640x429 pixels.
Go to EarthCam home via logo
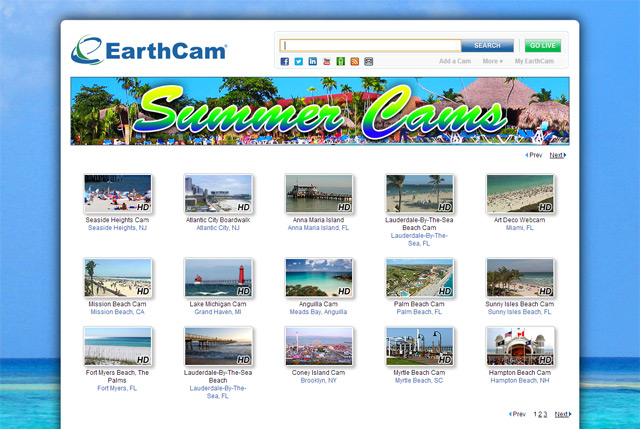[149, 50]
